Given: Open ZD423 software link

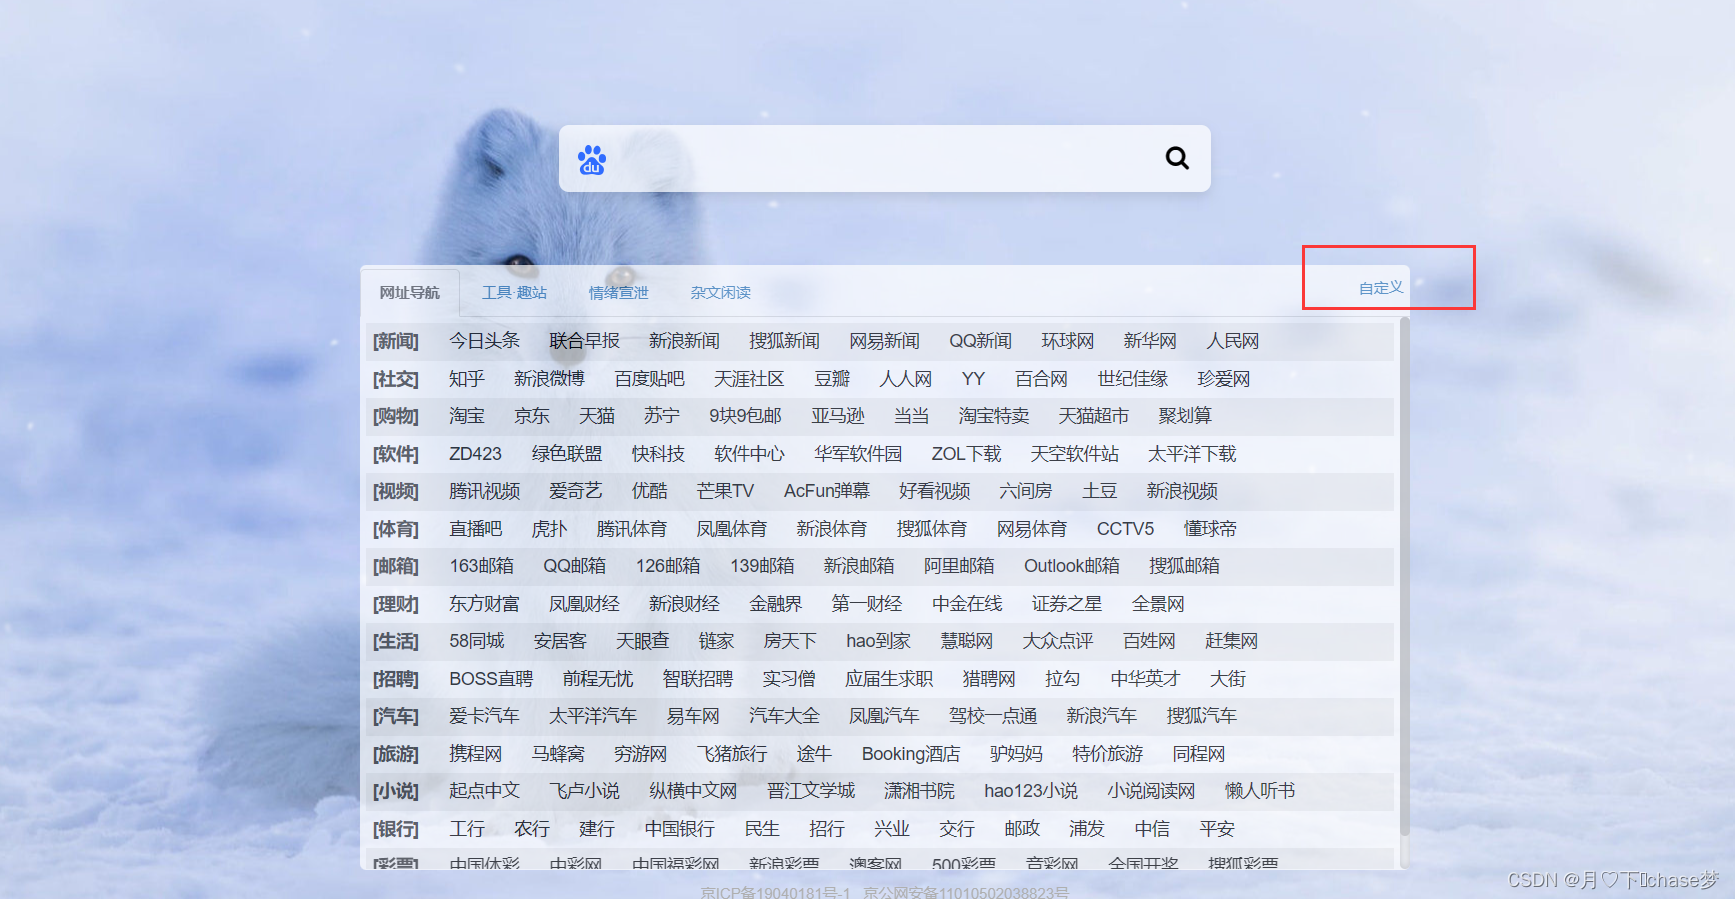Looking at the screenshot, I should (x=475, y=454).
